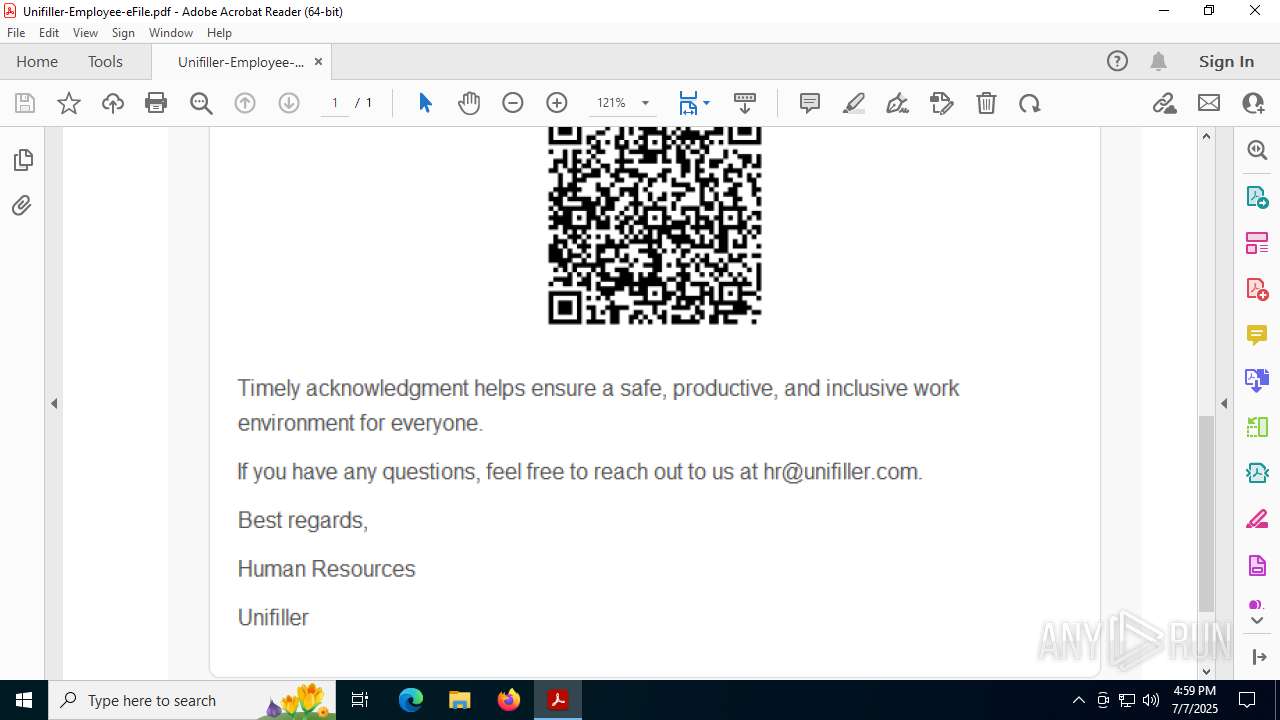
Task: Click the hr@unifiller.com email address
Action: pos(842,472)
